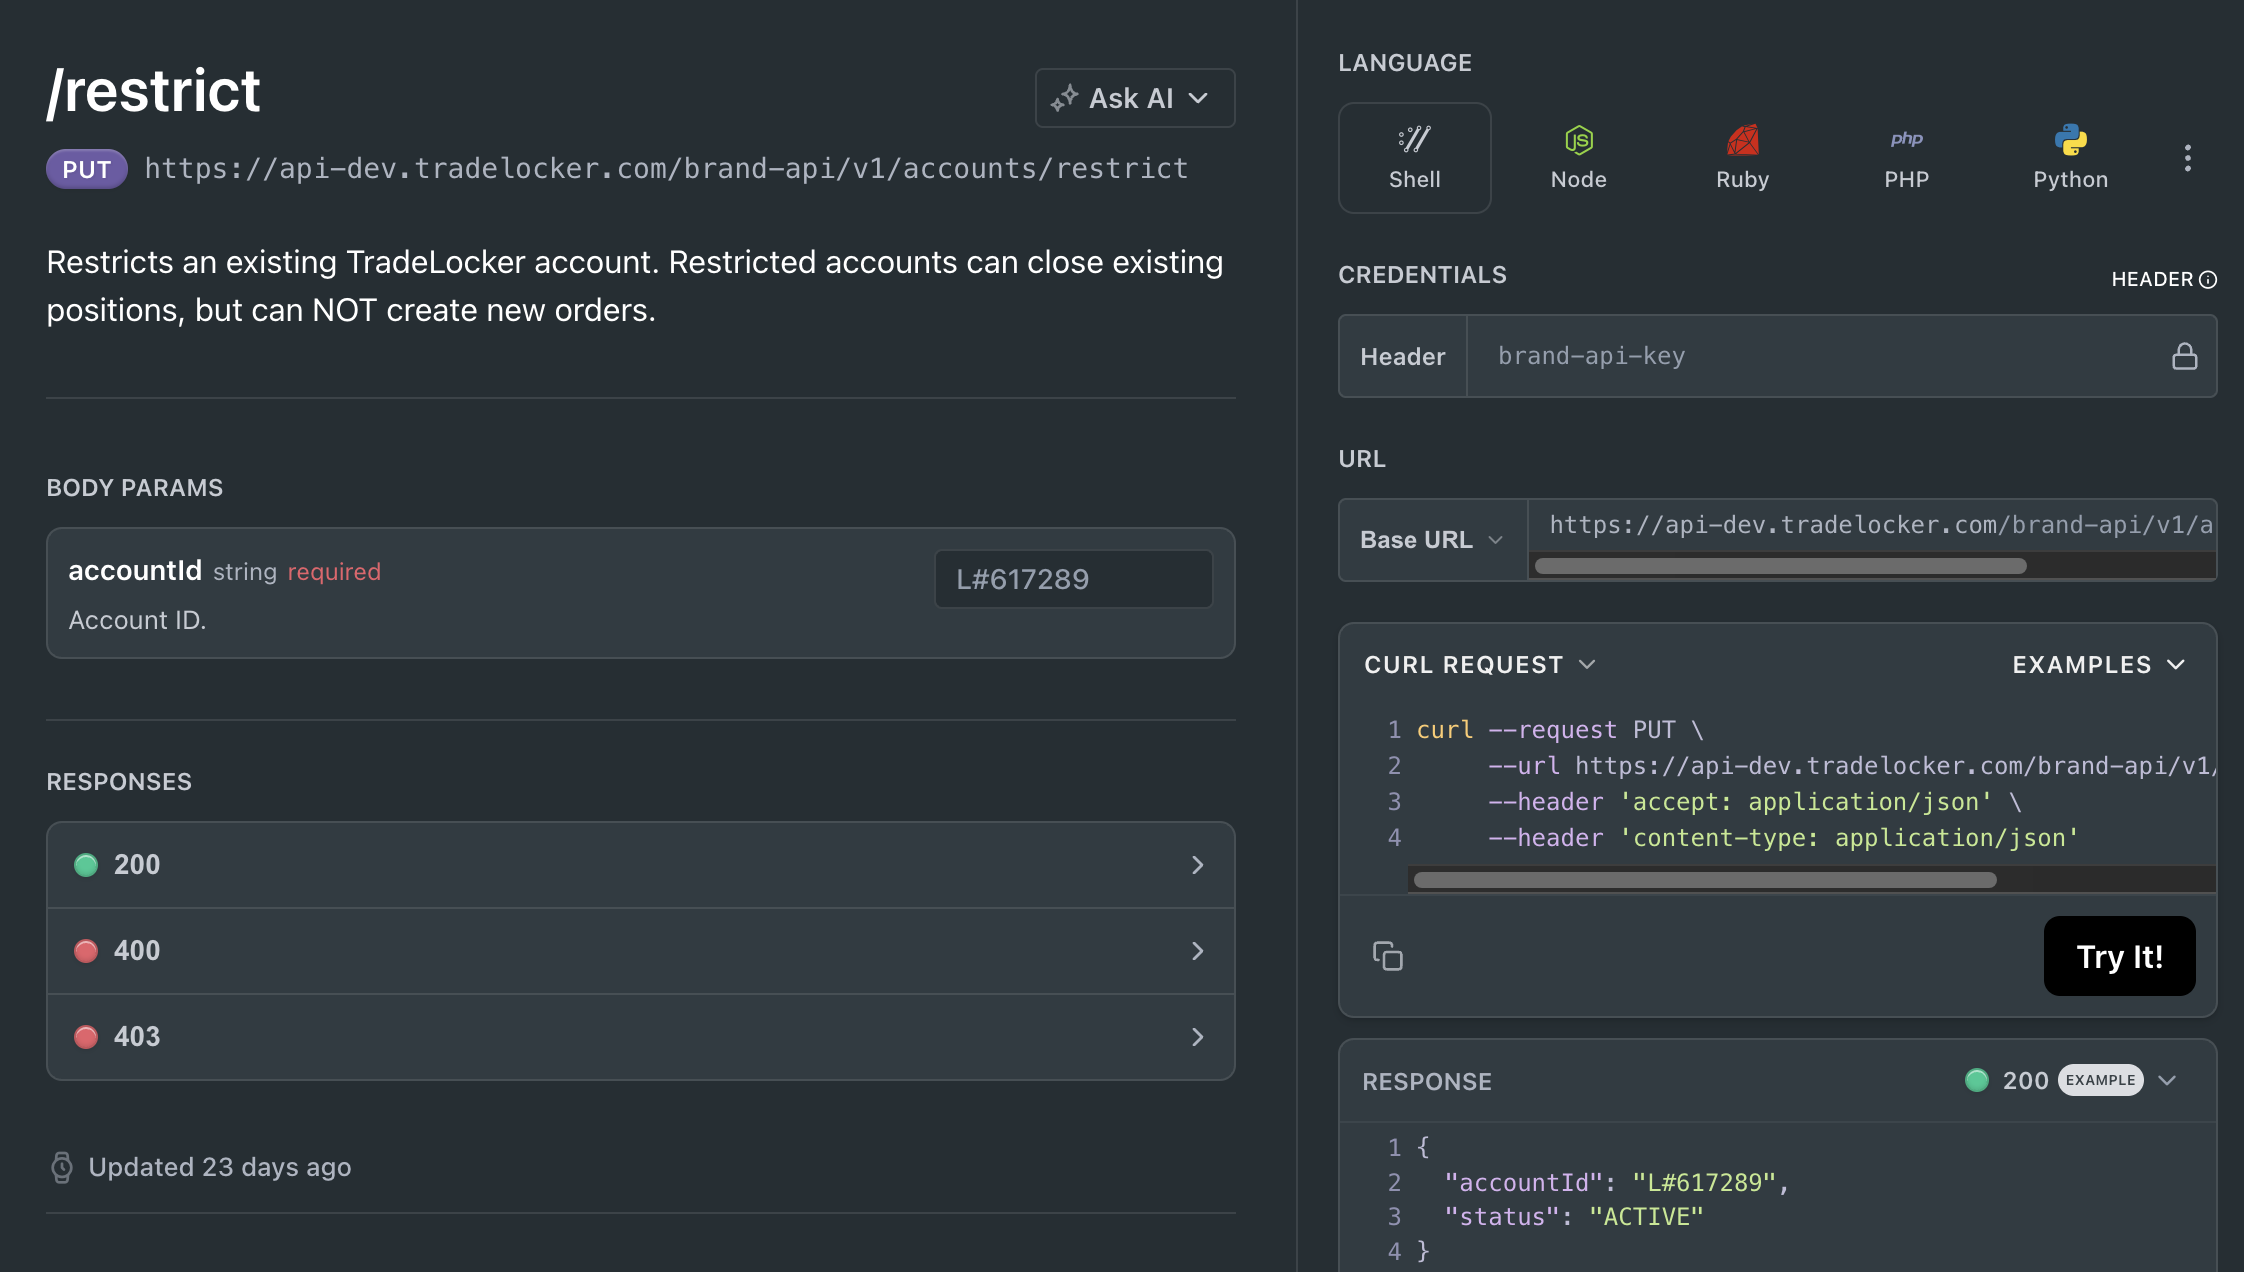This screenshot has width=2244, height=1272.
Task: Open the CURL REQUEST dropdown
Action: (1480, 665)
